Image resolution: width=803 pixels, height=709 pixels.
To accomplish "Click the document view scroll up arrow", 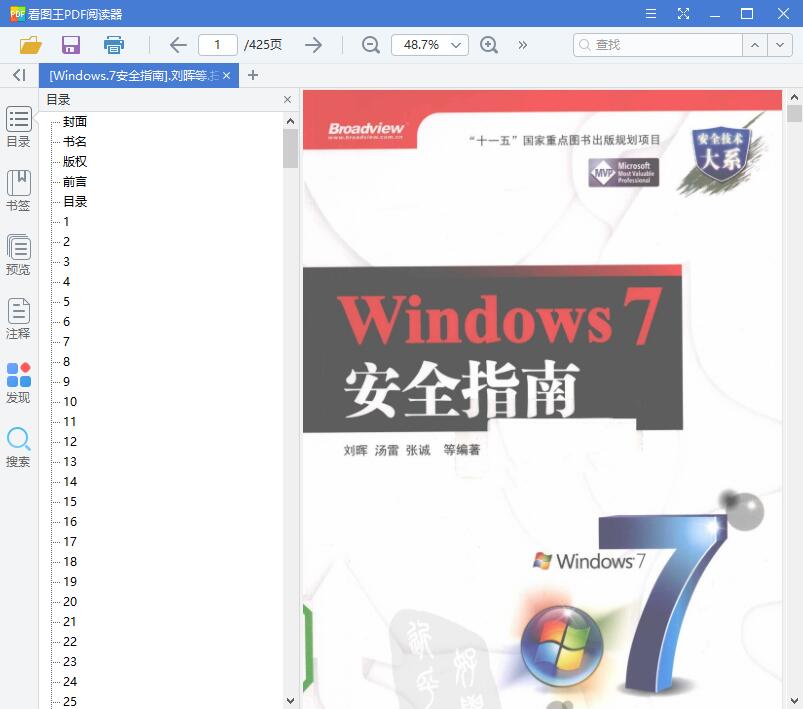I will (x=794, y=97).
